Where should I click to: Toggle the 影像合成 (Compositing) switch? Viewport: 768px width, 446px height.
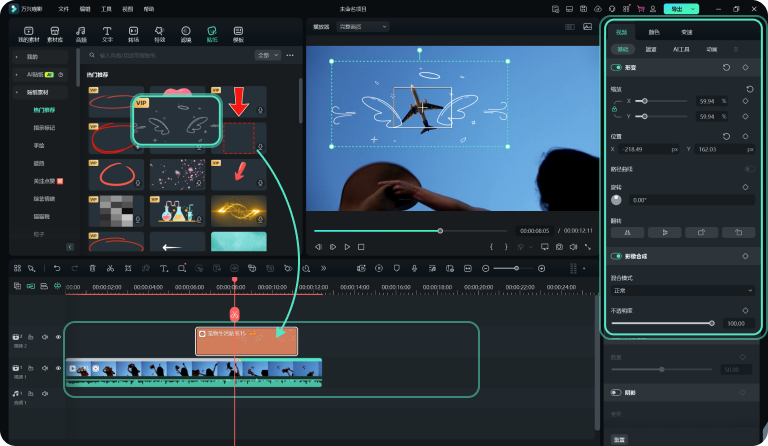pyautogui.click(x=615, y=256)
